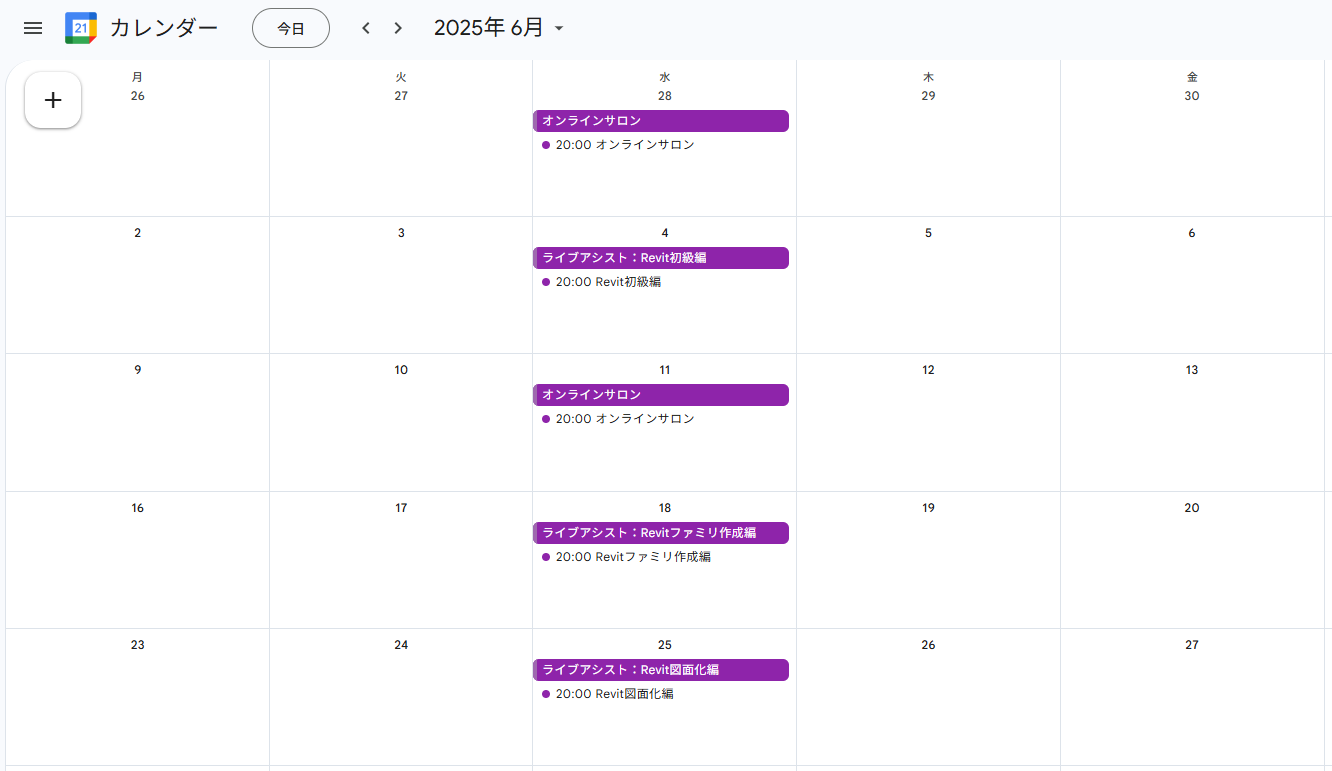The width and height of the screenshot is (1332, 771).
Task: Click the plus create event button
Action: (53, 100)
